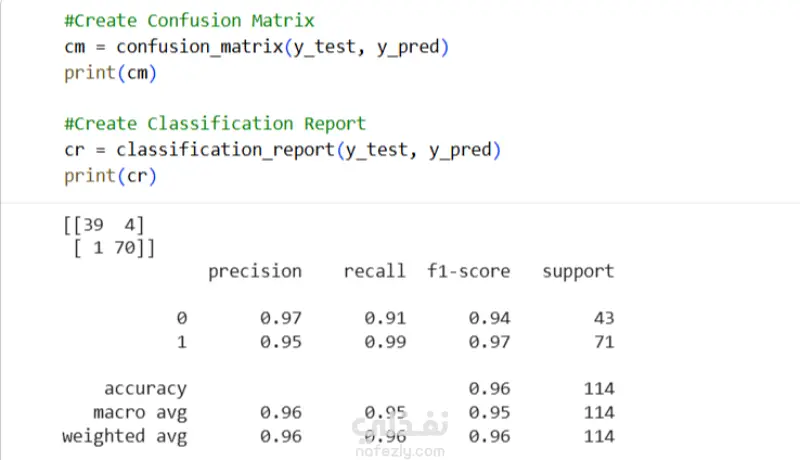The image size is (800, 460).
Task: Click the first confusion matrix row [[39 4]
Action: (104, 227)
